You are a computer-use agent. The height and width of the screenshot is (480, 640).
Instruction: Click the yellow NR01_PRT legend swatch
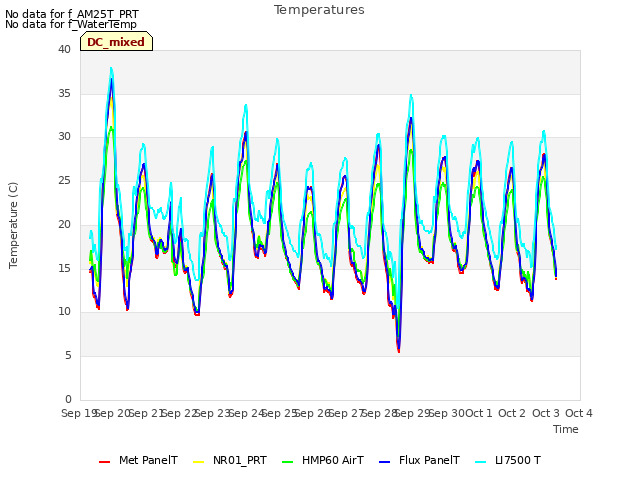click(198, 462)
